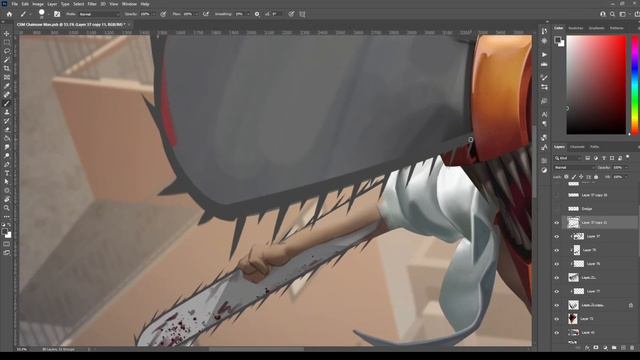Select the Hand tool
This screenshot has height=360, width=640.
coord(7,200)
